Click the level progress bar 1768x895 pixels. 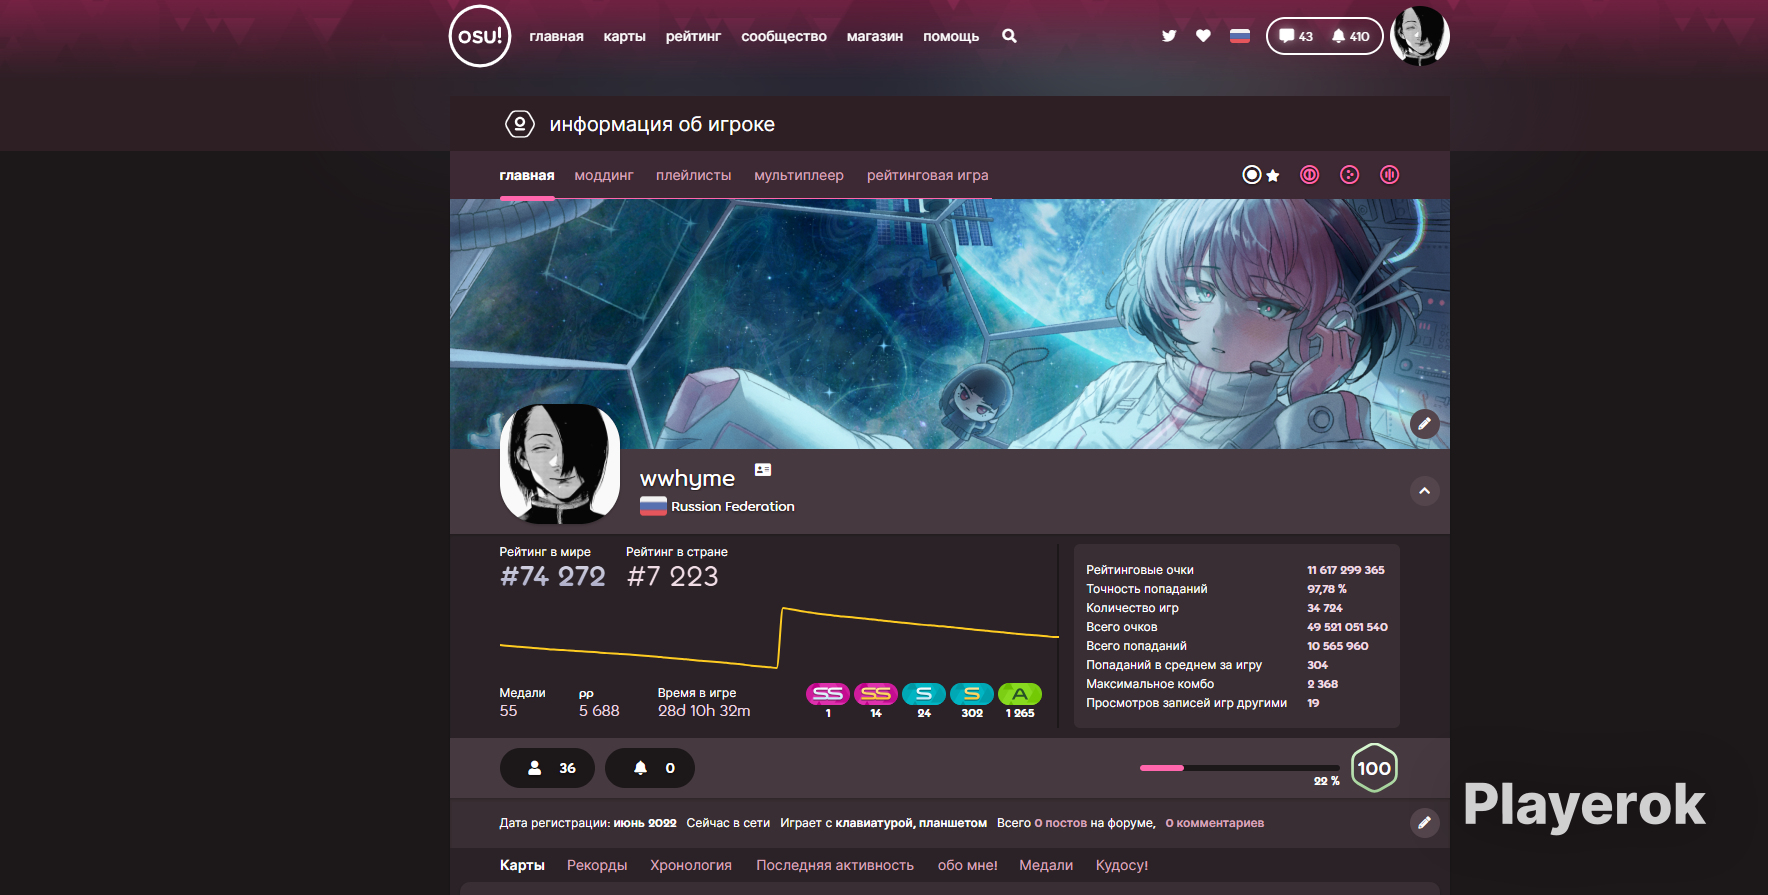pyautogui.click(x=1240, y=768)
